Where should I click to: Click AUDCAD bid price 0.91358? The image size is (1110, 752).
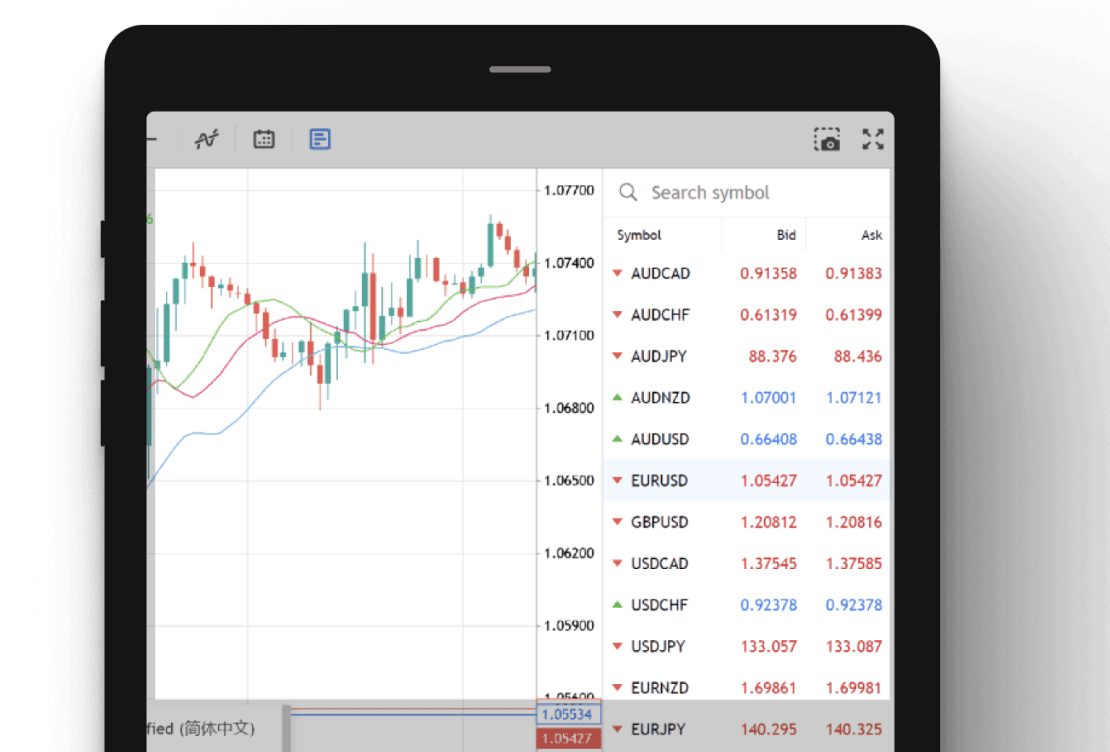[x=768, y=273]
